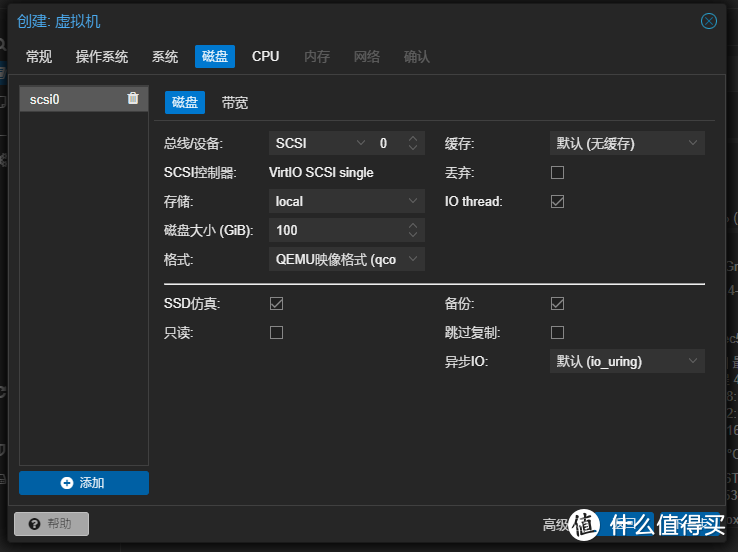
Task: Expand the QEMU image format dropdown
Action: click(x=347, y=260)
